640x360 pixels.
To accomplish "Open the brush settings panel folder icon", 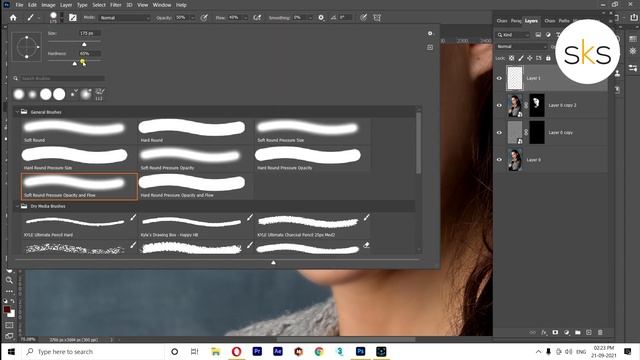I will pos(73,18).
